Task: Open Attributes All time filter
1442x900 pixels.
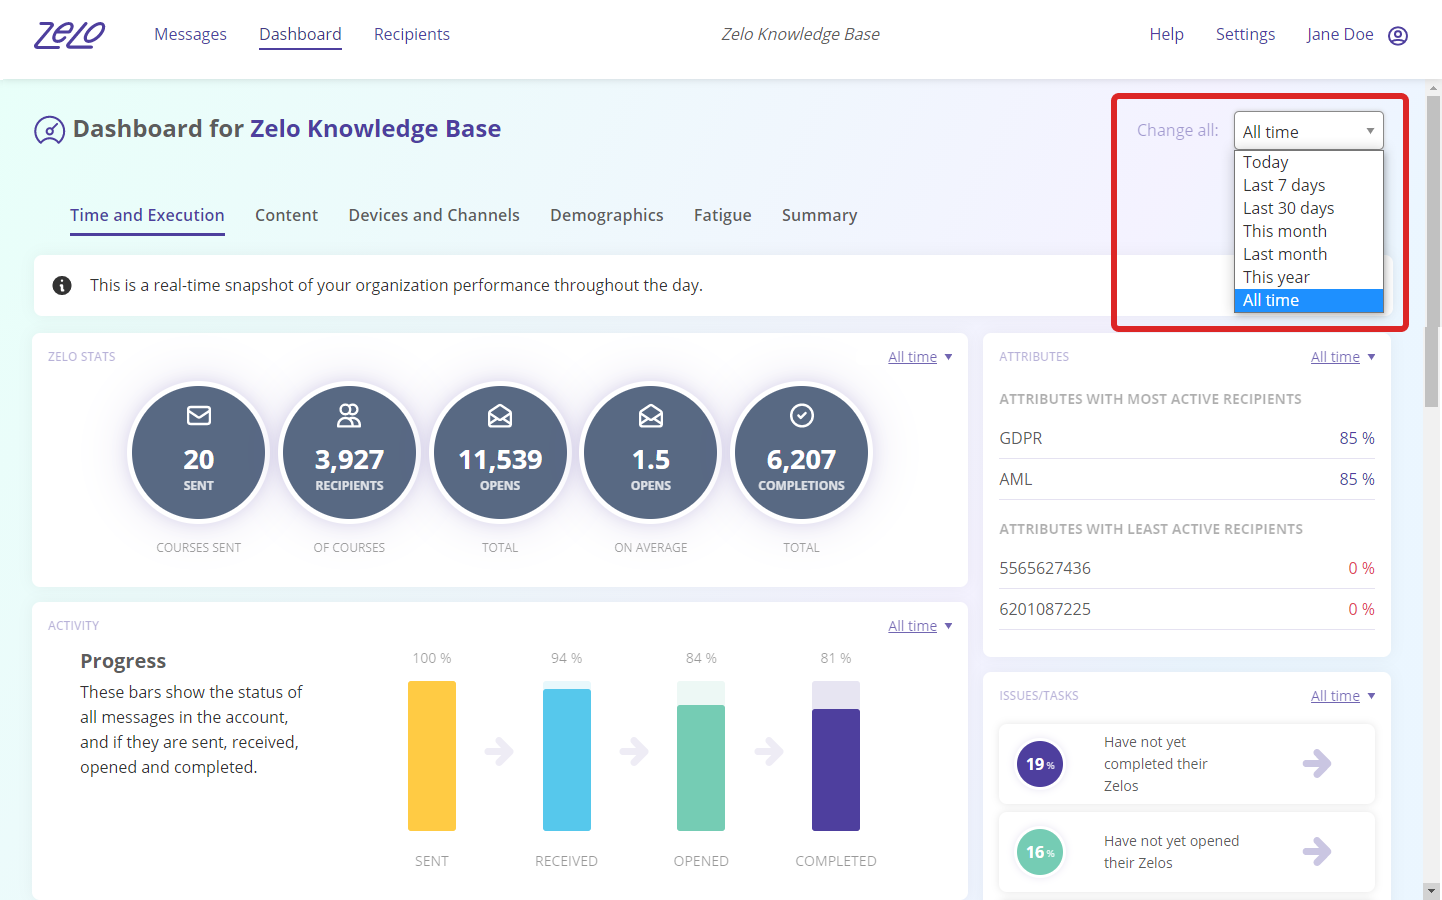Action: pos(1343,357)
